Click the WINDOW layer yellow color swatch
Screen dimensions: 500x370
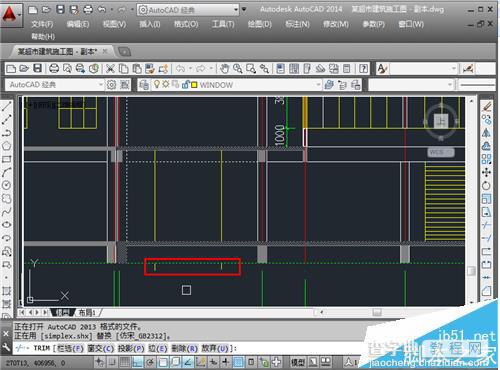(194, 85)
